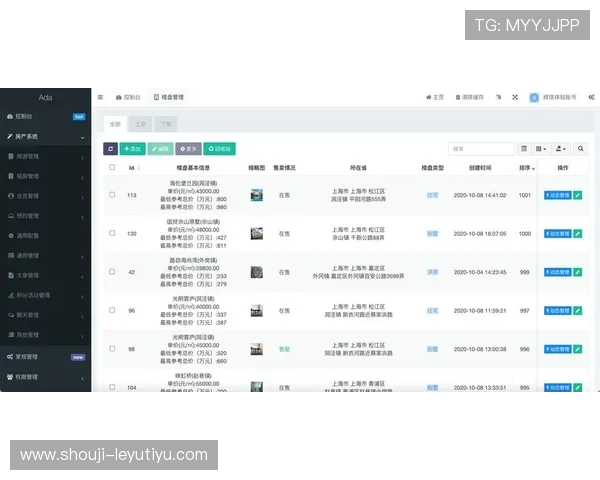
Task: Expand the 房源管理 sidebar submenu
Action: pos(46,157)
